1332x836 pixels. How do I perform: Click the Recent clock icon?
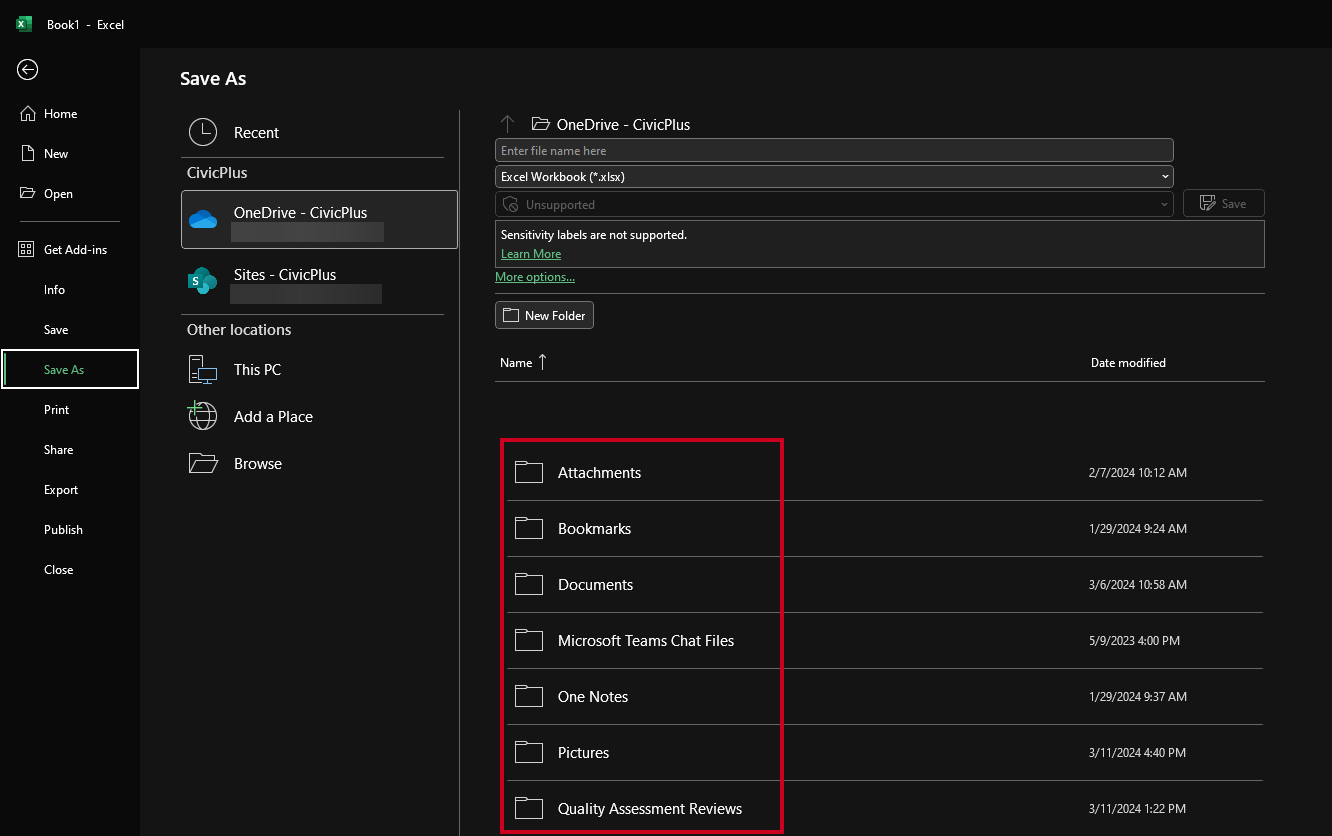(203, 132)
